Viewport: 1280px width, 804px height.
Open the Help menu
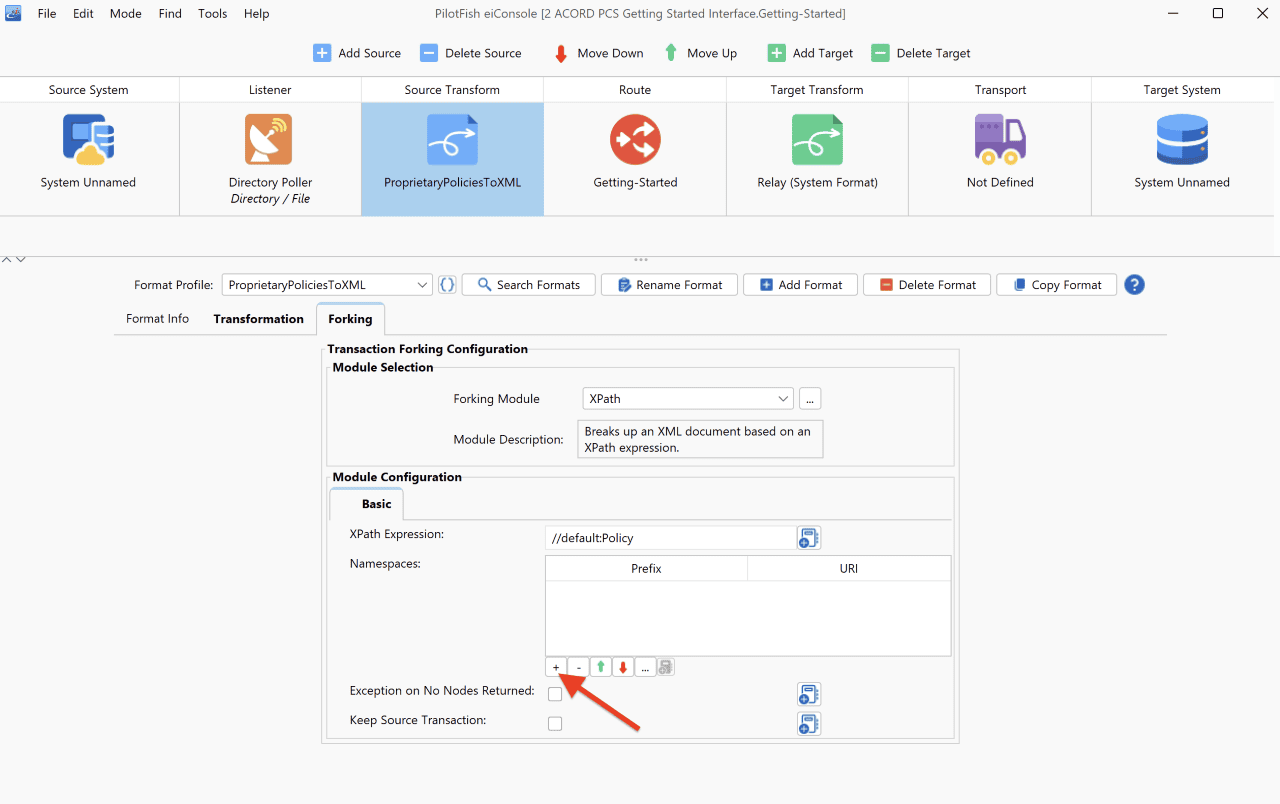[x=256, y=13]
